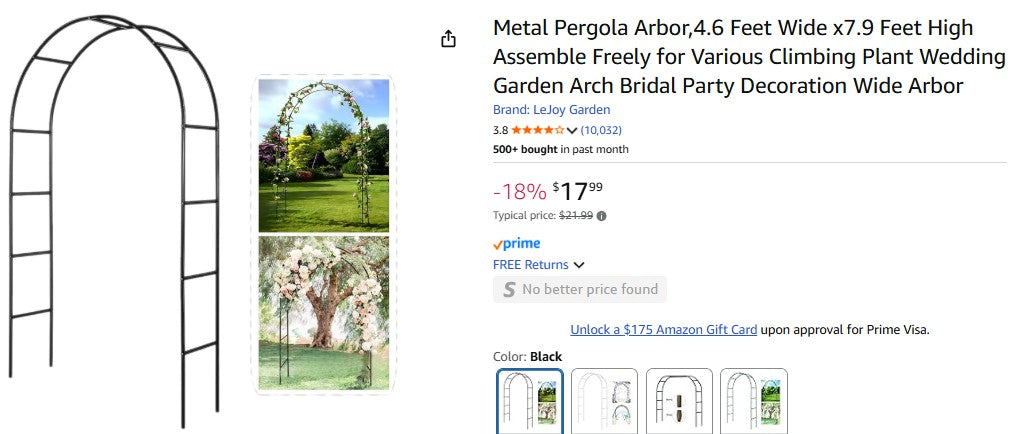Select the Black color swatch

pos(530,401)
